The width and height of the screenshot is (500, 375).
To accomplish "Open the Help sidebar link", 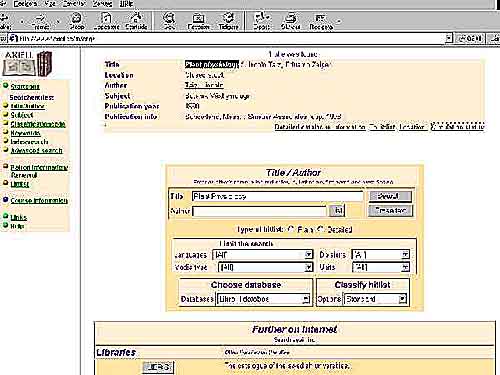I will point(17,226).
